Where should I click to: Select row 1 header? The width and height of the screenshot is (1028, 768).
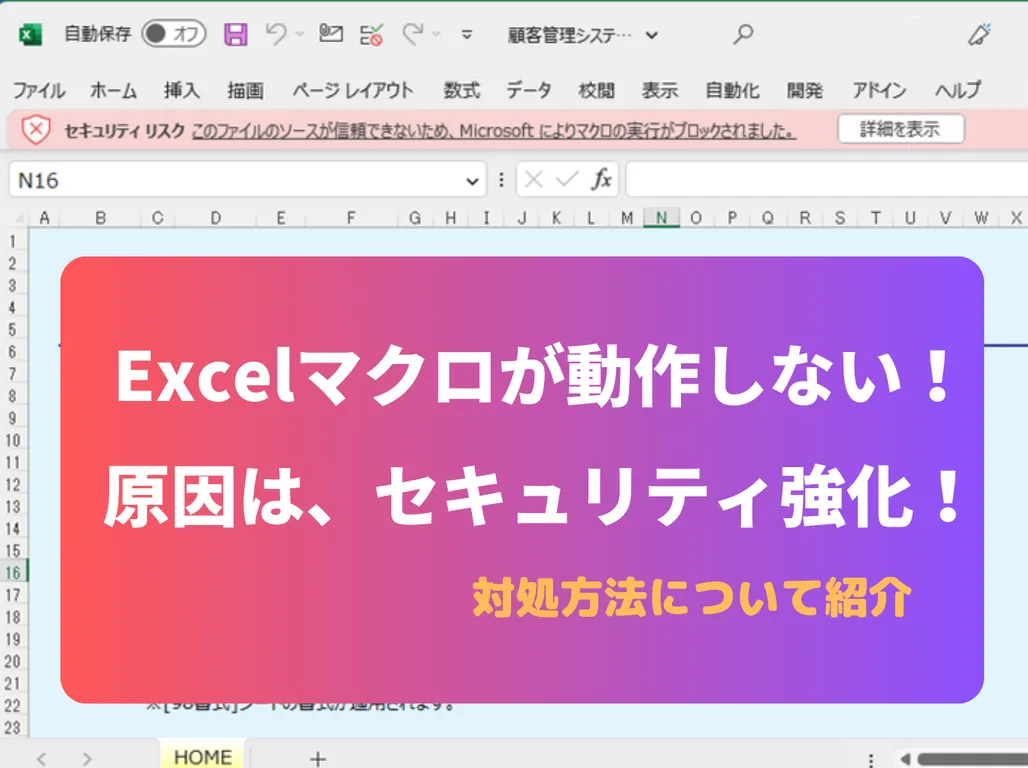[13, 241]
